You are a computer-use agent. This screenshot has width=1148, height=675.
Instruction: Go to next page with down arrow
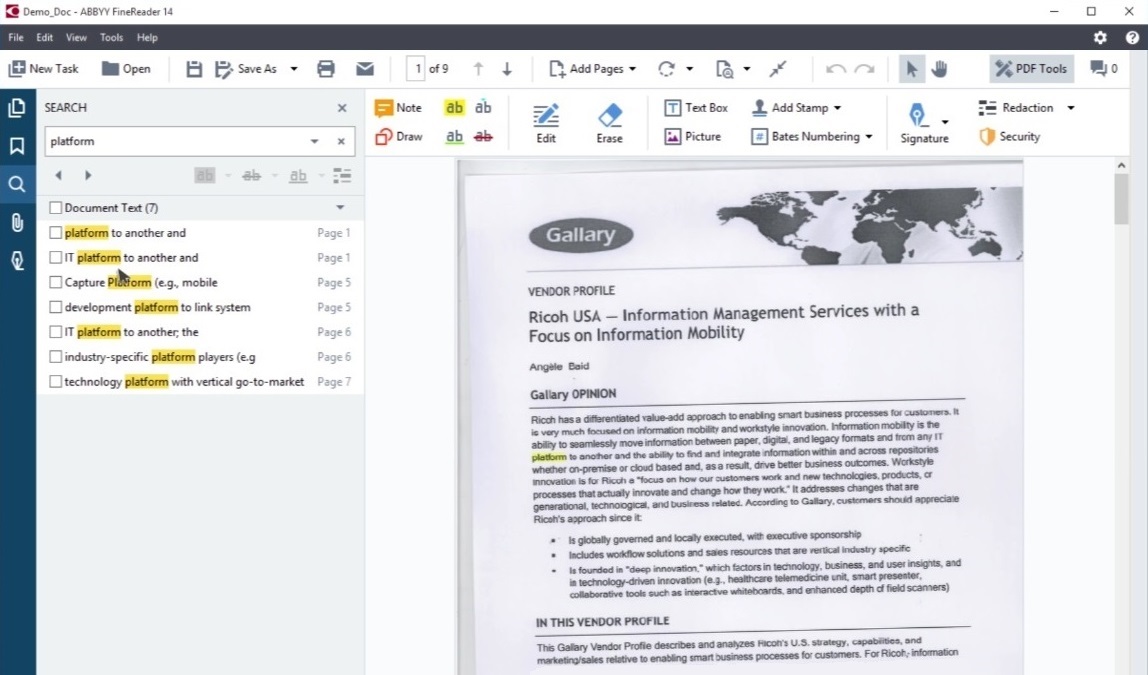click(507, 69)
